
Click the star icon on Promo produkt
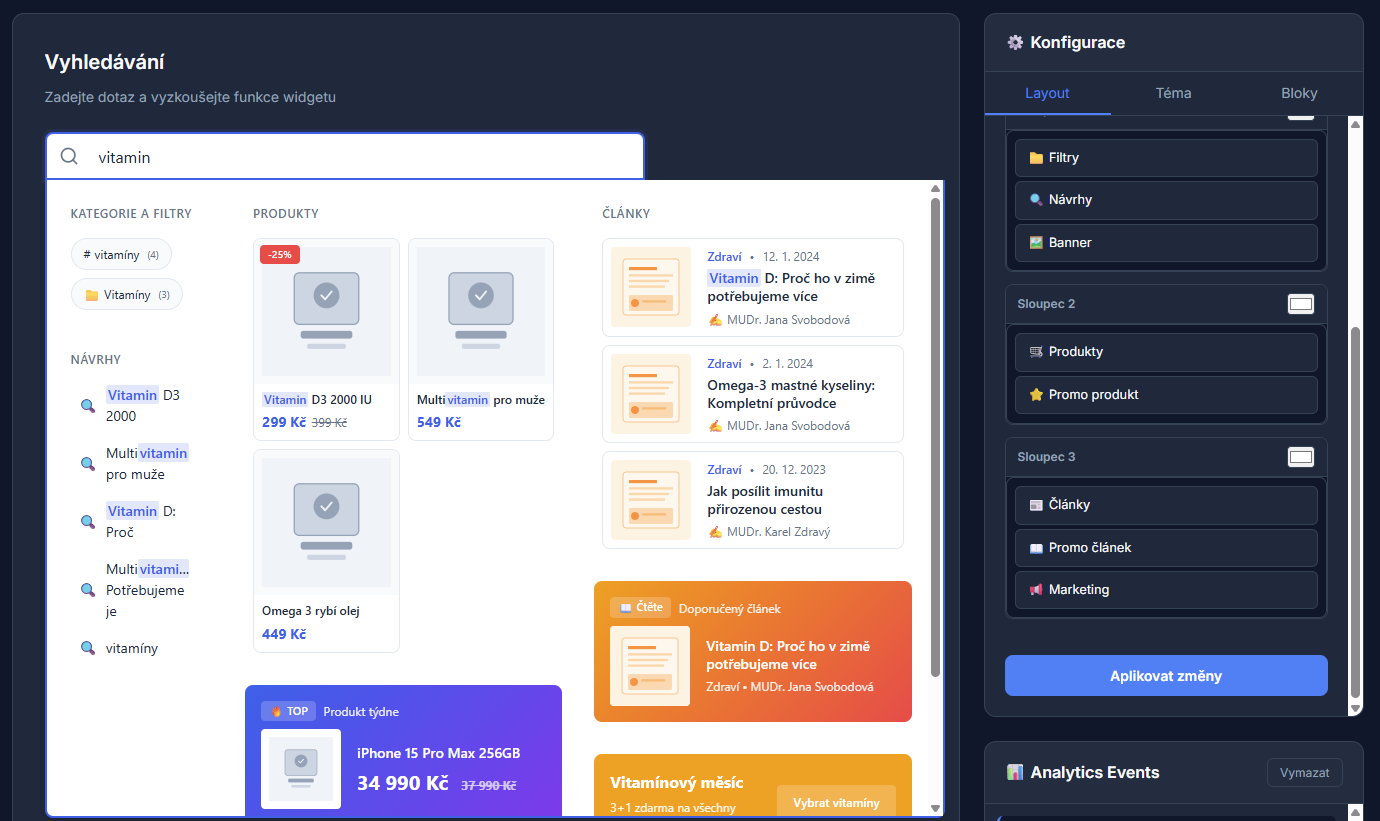(1036, 395)
